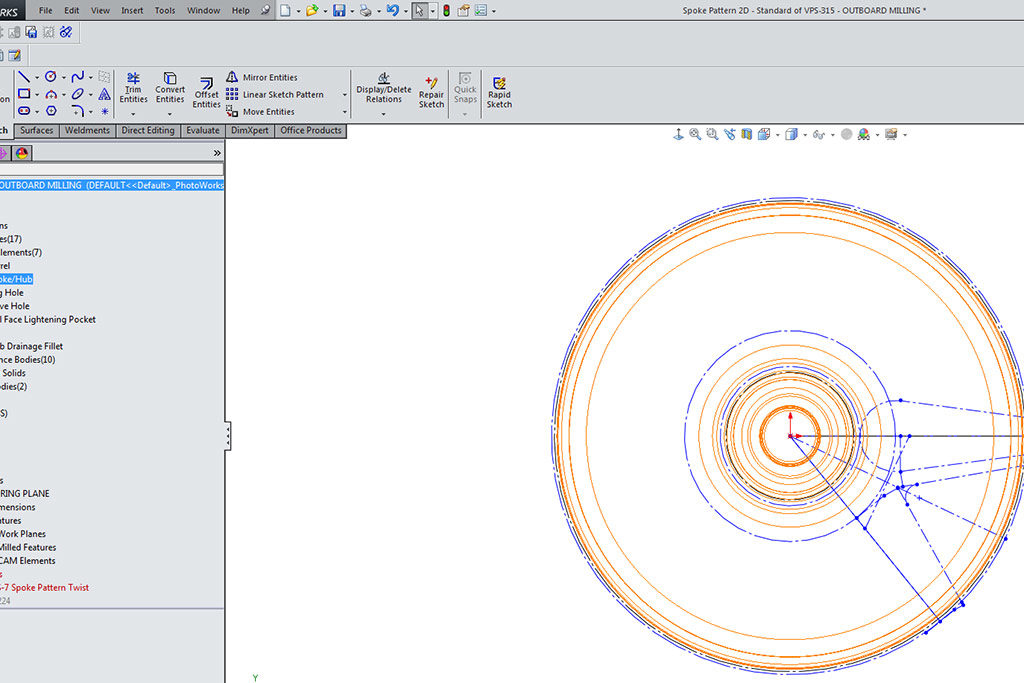Switch to the DimXpert tab
The image size is (1024, 683).
pyautogui.click(x=249, y=131)
